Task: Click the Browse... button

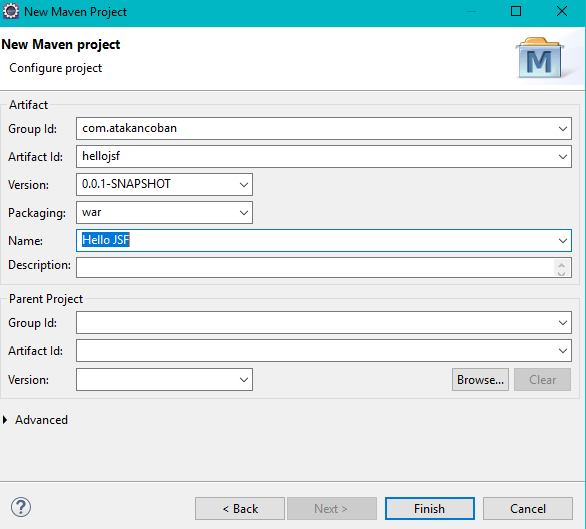Action: 480,380
